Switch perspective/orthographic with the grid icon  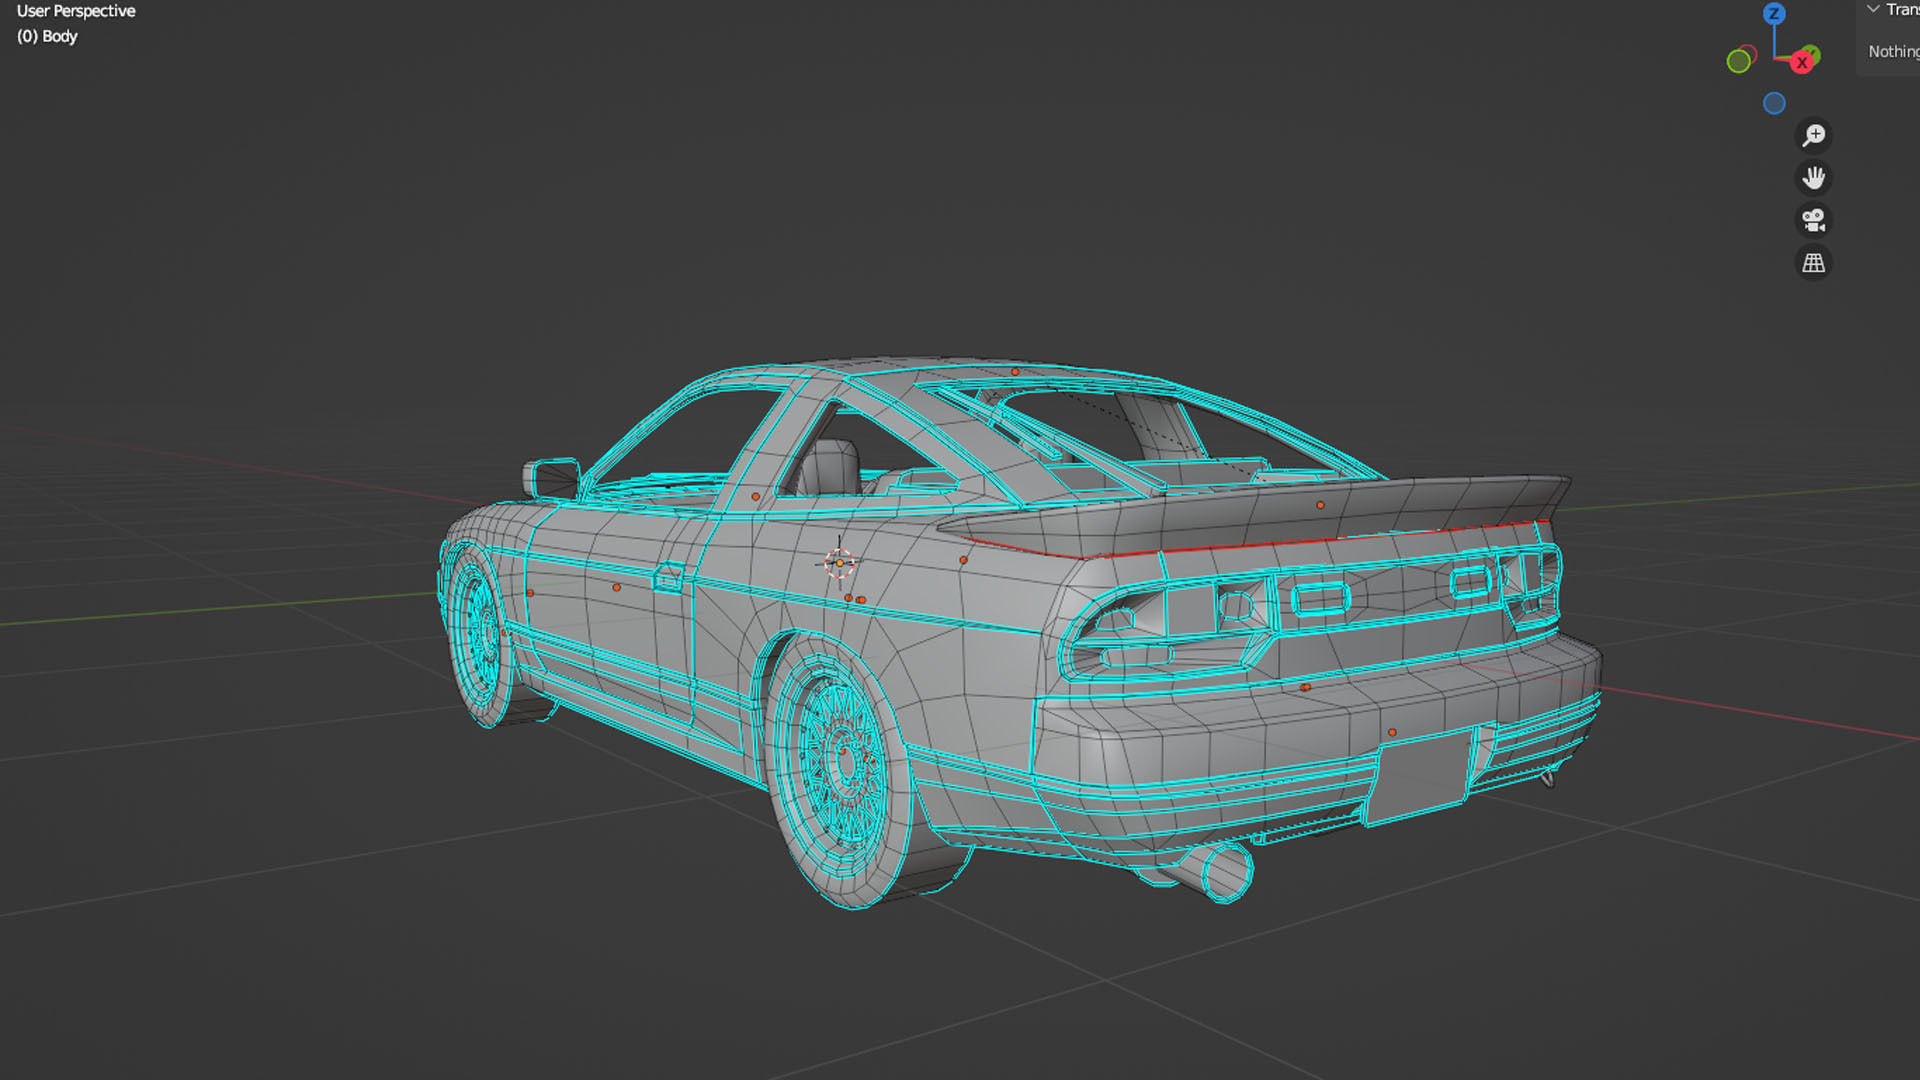[x=1814, y=263]
